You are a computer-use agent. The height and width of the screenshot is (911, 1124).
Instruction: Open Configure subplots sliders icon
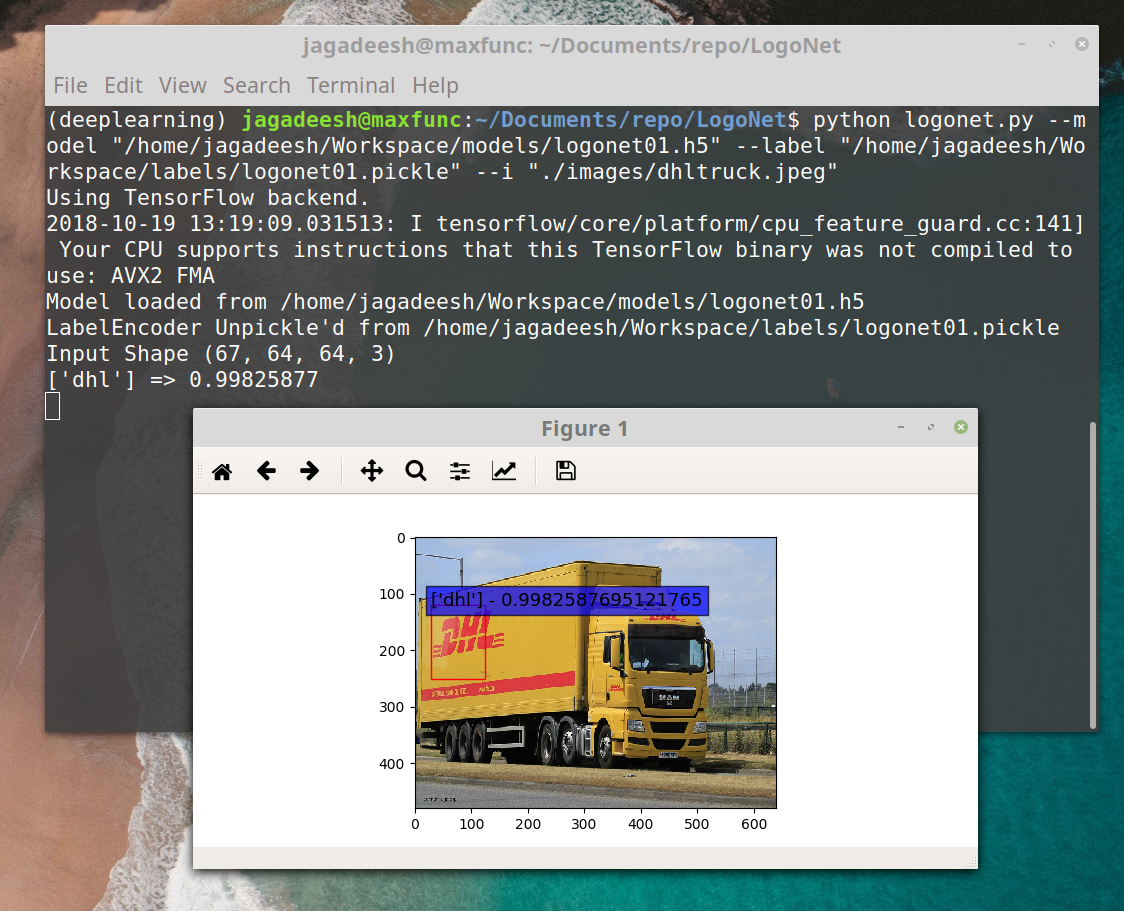coord(459,471)
